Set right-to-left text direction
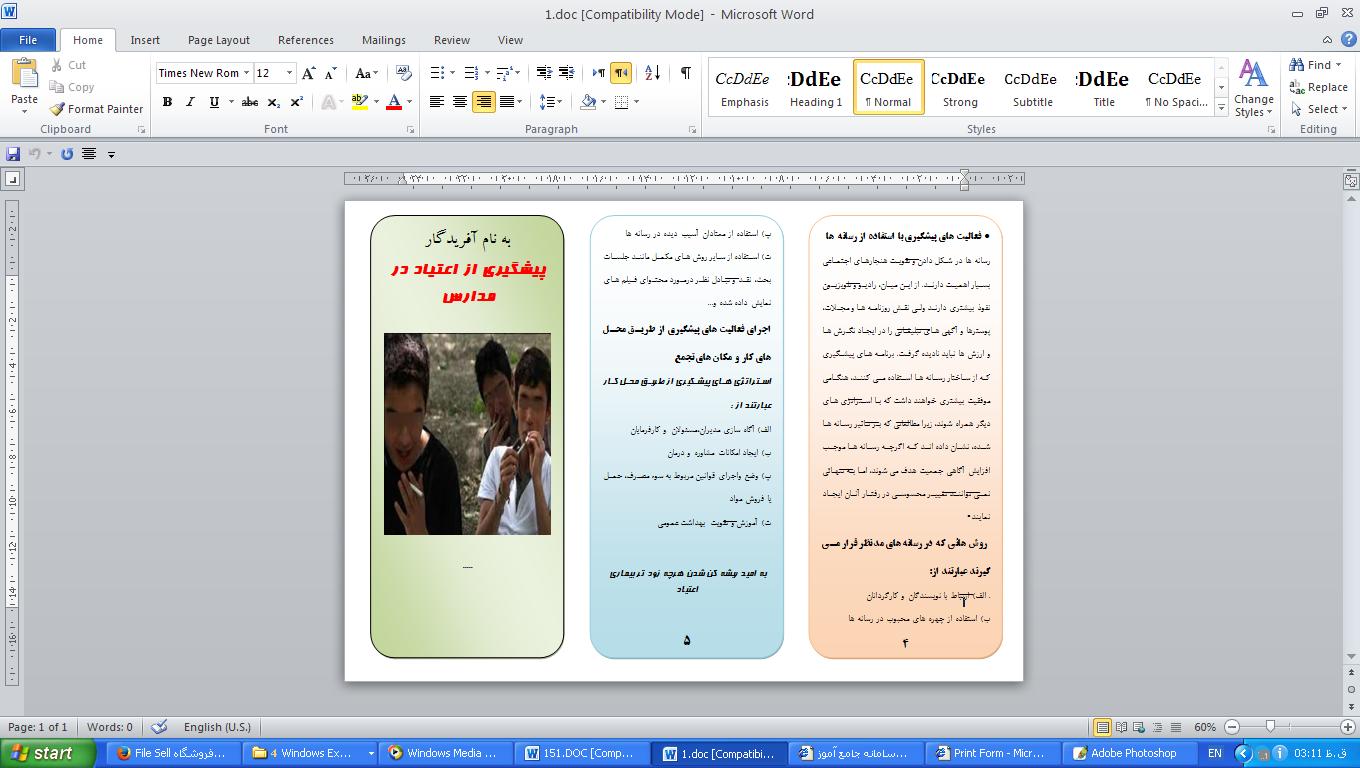The width and height of the screenshot is (1360, 768). 621,73
